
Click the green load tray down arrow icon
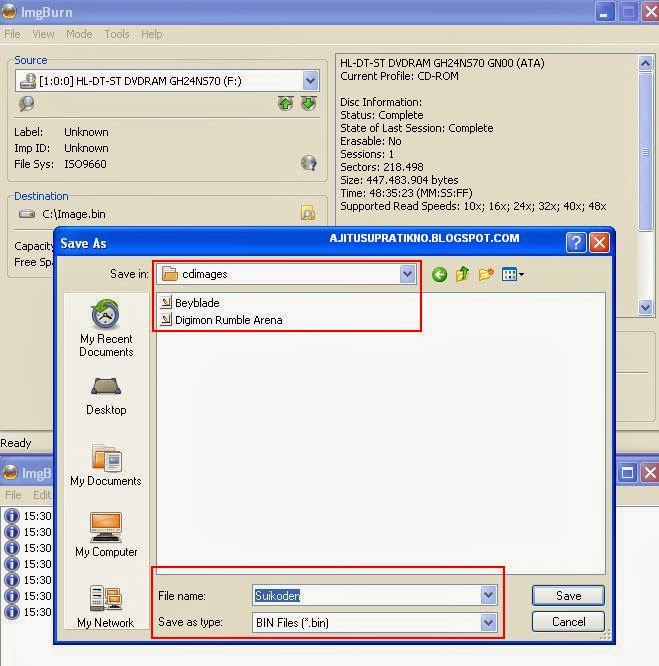[x=309, y=103]
